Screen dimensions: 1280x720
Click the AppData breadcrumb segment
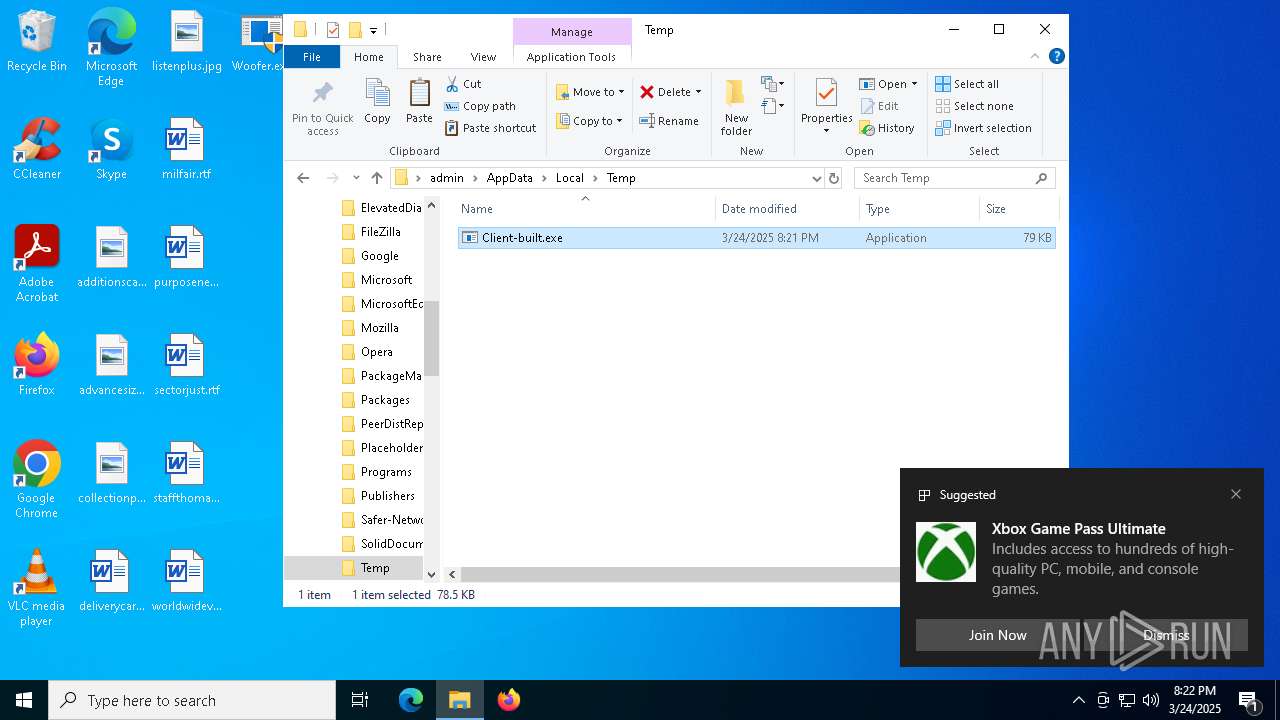pyautogui.click(x=510, y=178)
